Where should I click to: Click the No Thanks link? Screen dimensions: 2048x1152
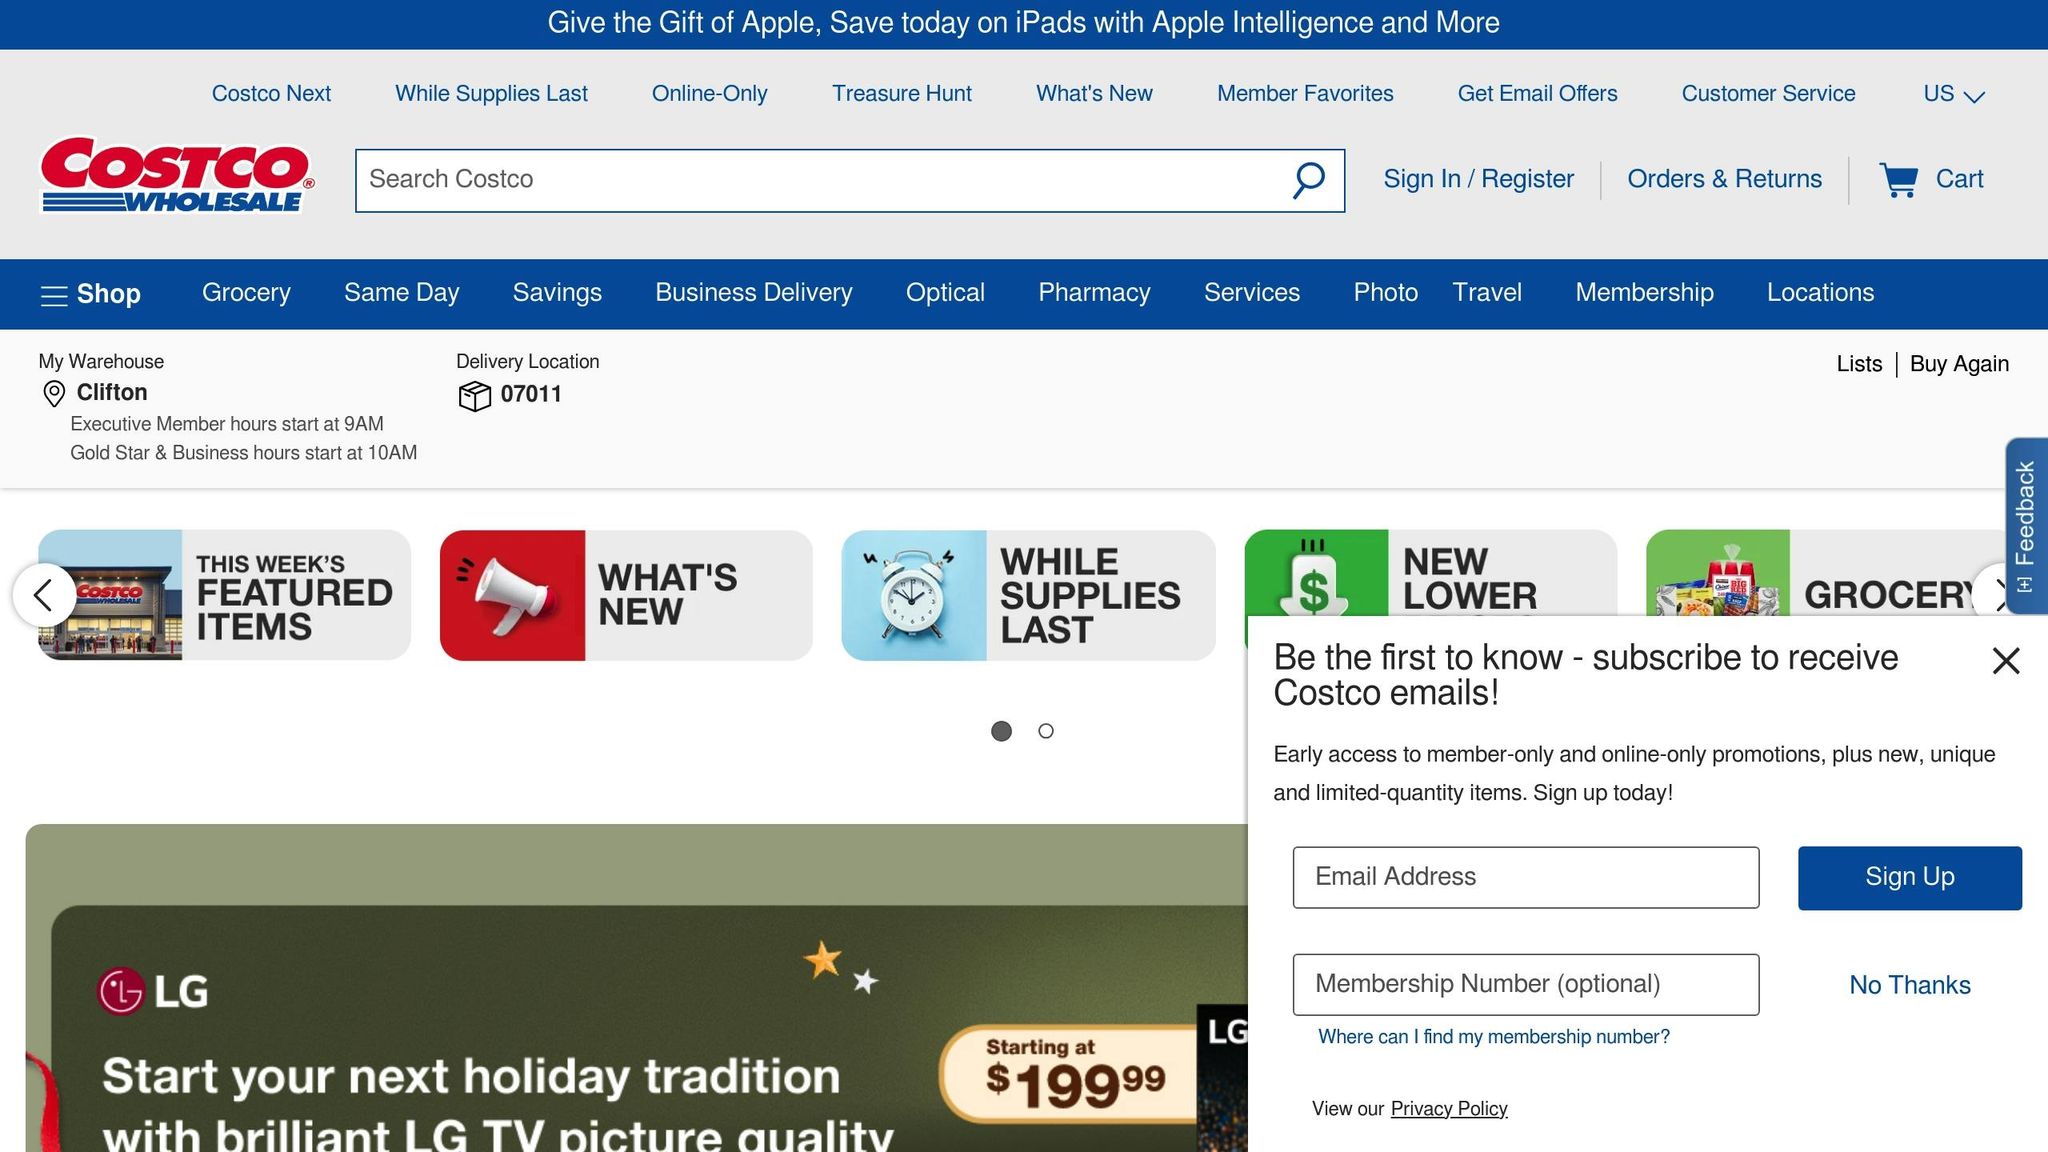pos(1909,985)
